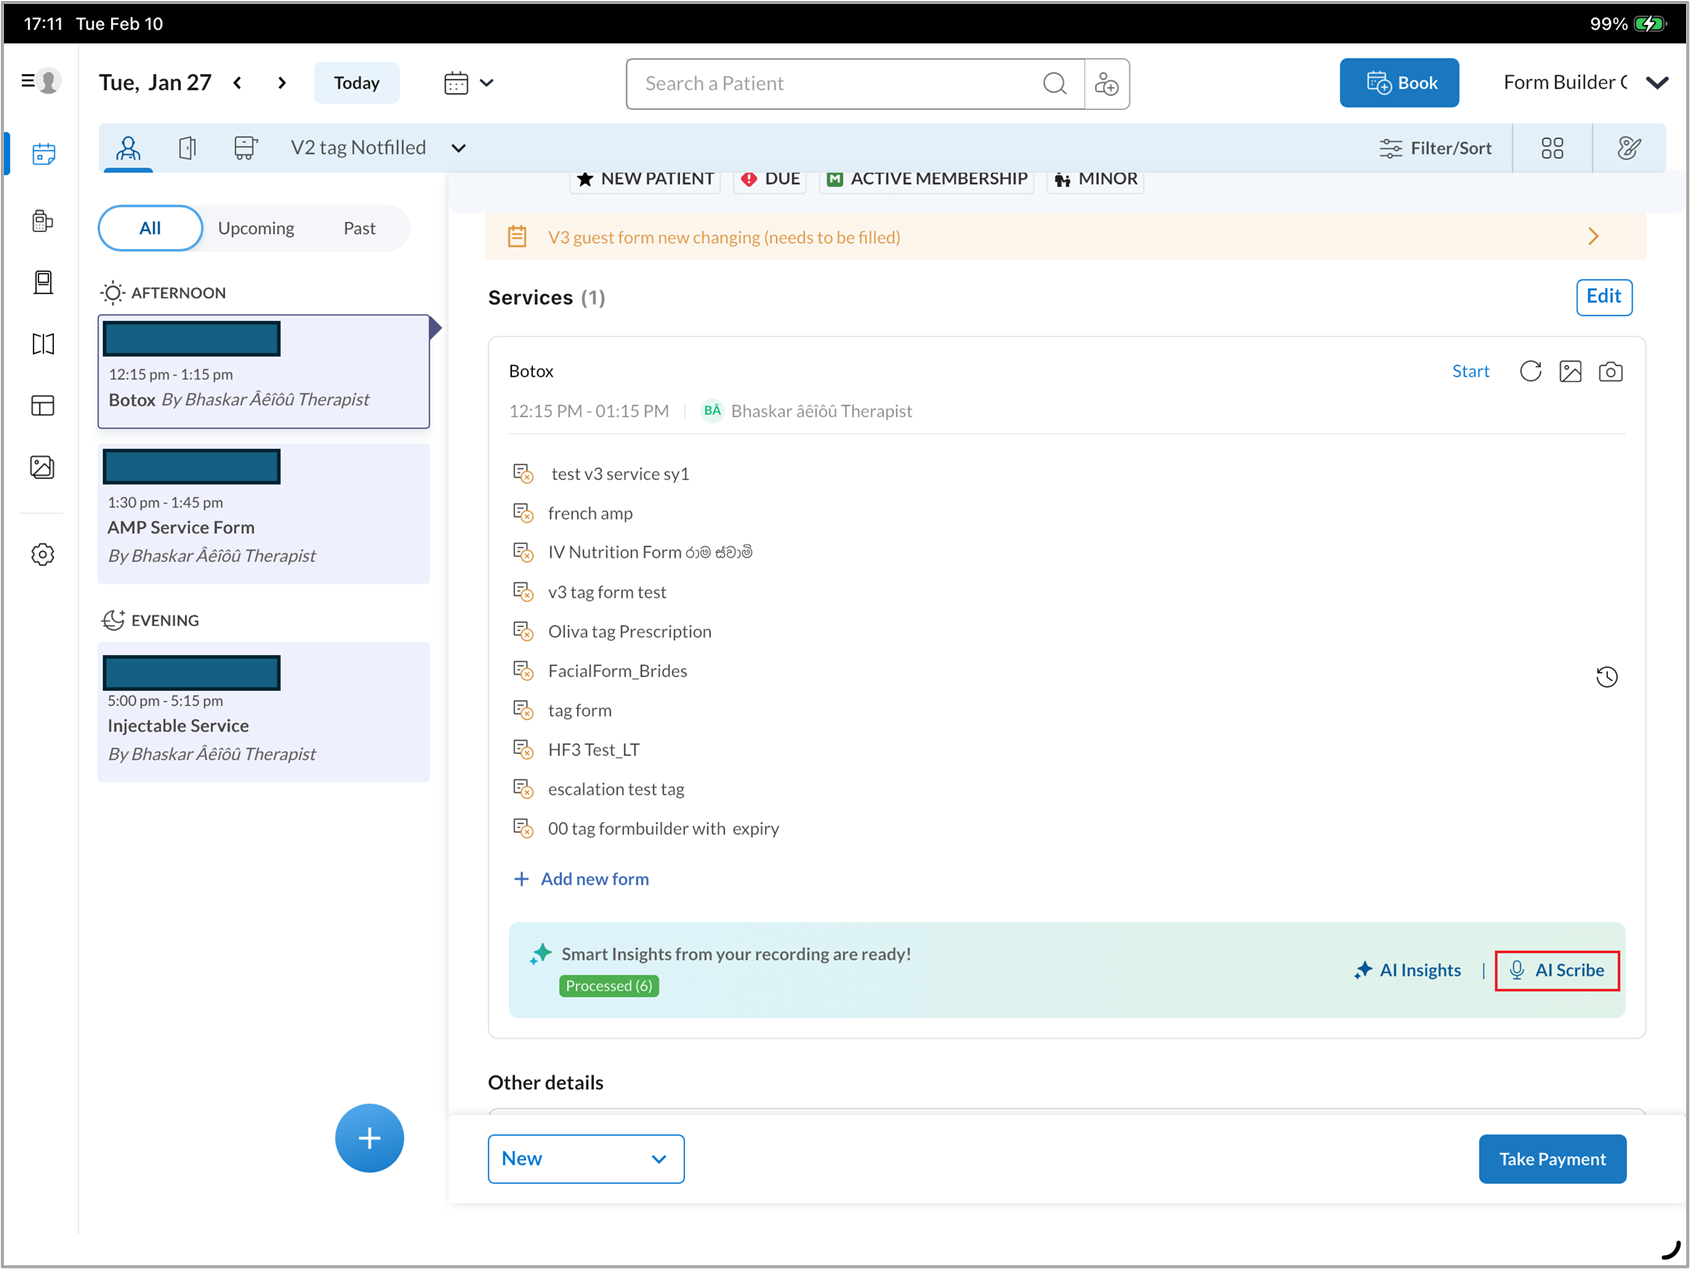Open the camera icon for Botox service

click(1610, 372)
